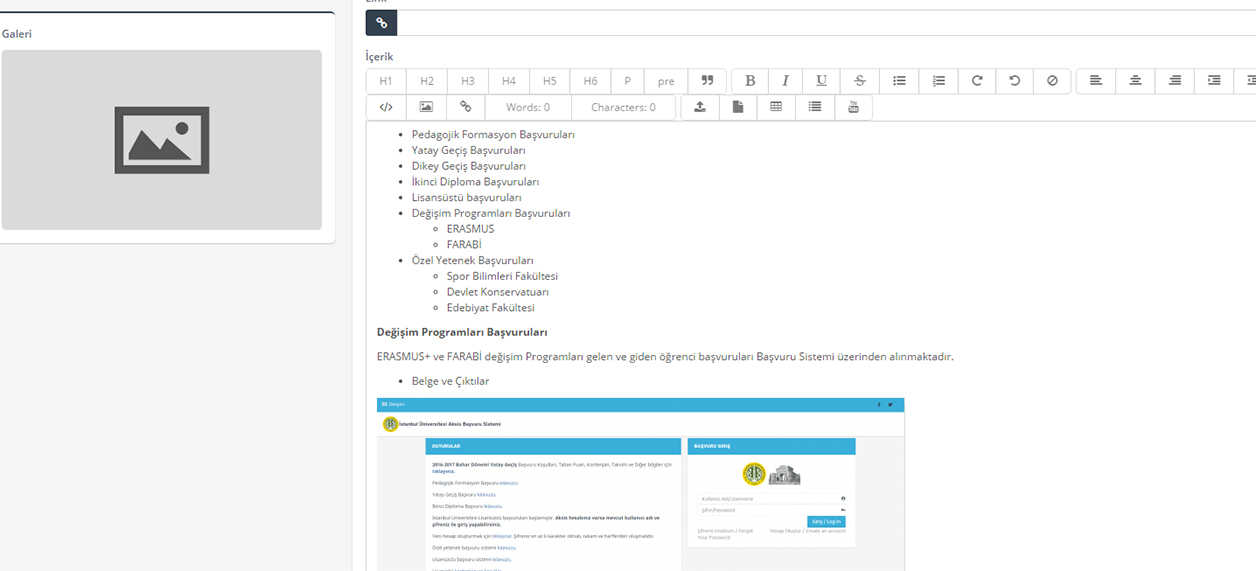The width and height of the screenshot is (1256, 571).
Task: Align text center
Action: (x=1135, y=81)
